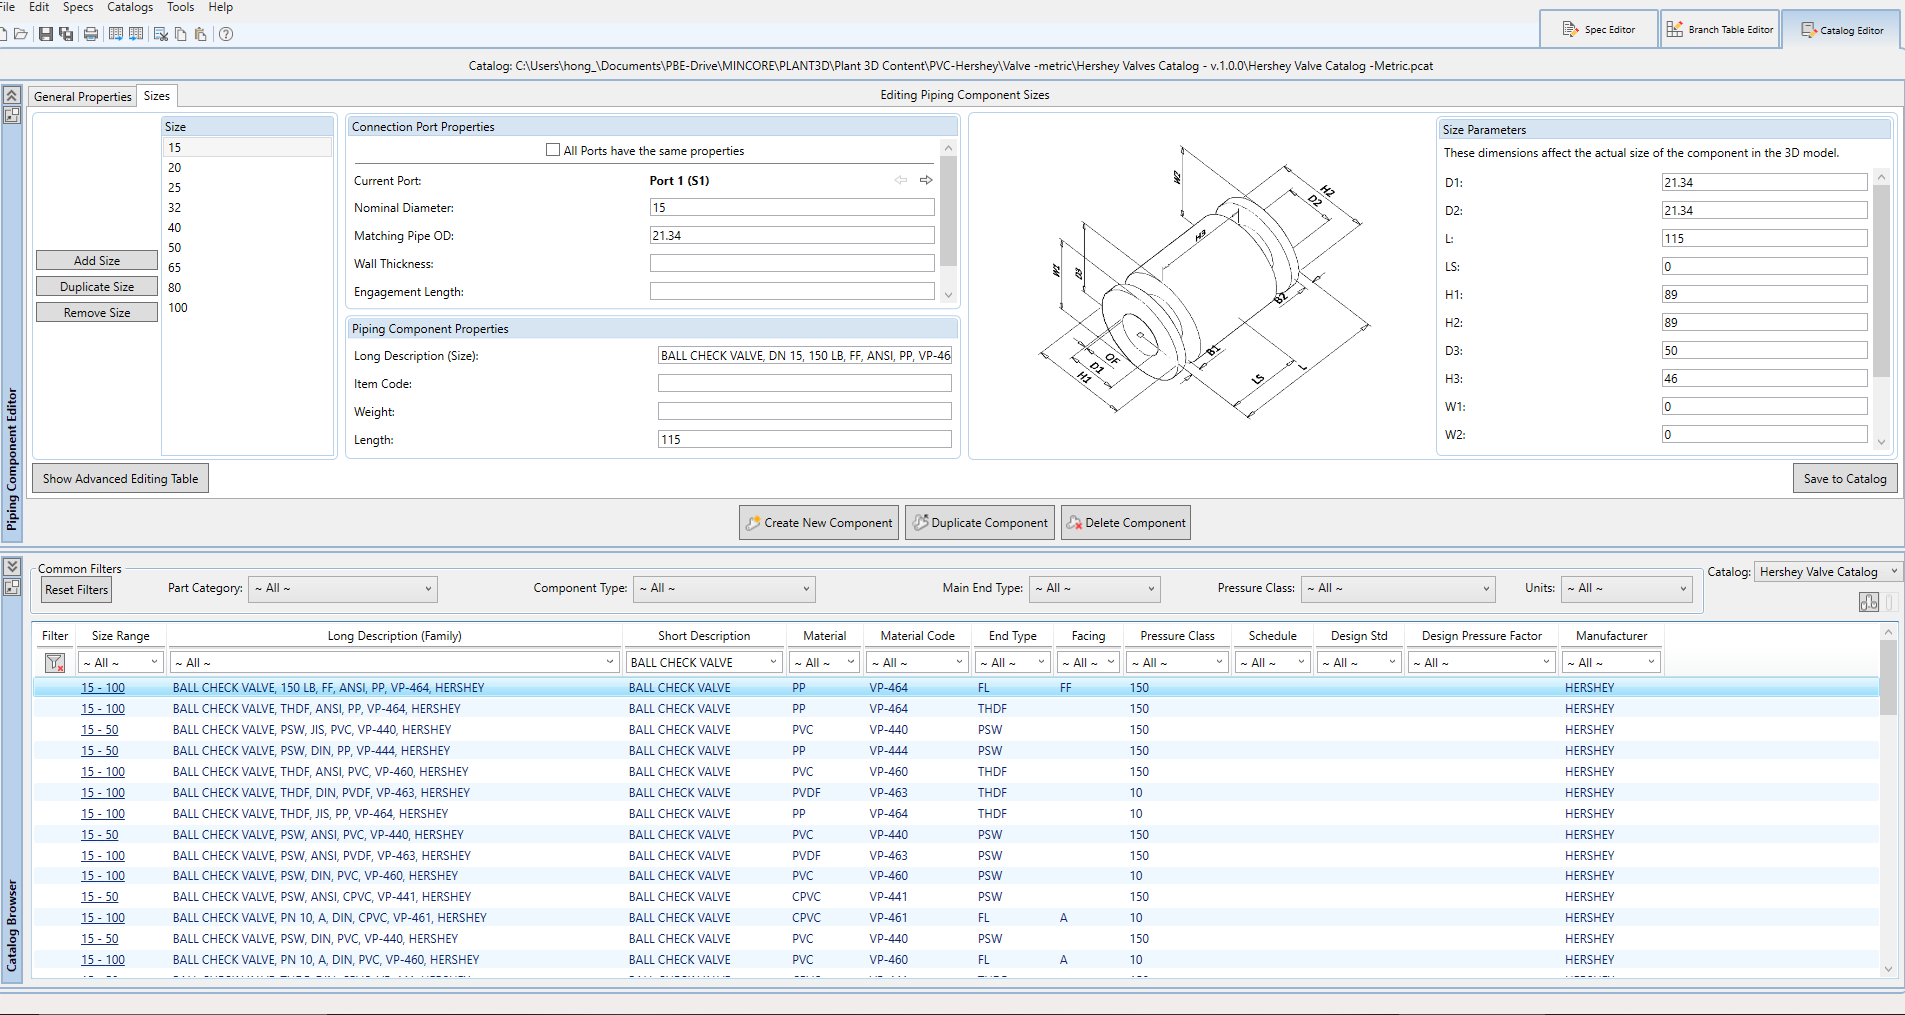Click the Paste clipboard toolbar icon
Image resolution: width=1905 pixels, height=1015 pixels.
point(200,34)
